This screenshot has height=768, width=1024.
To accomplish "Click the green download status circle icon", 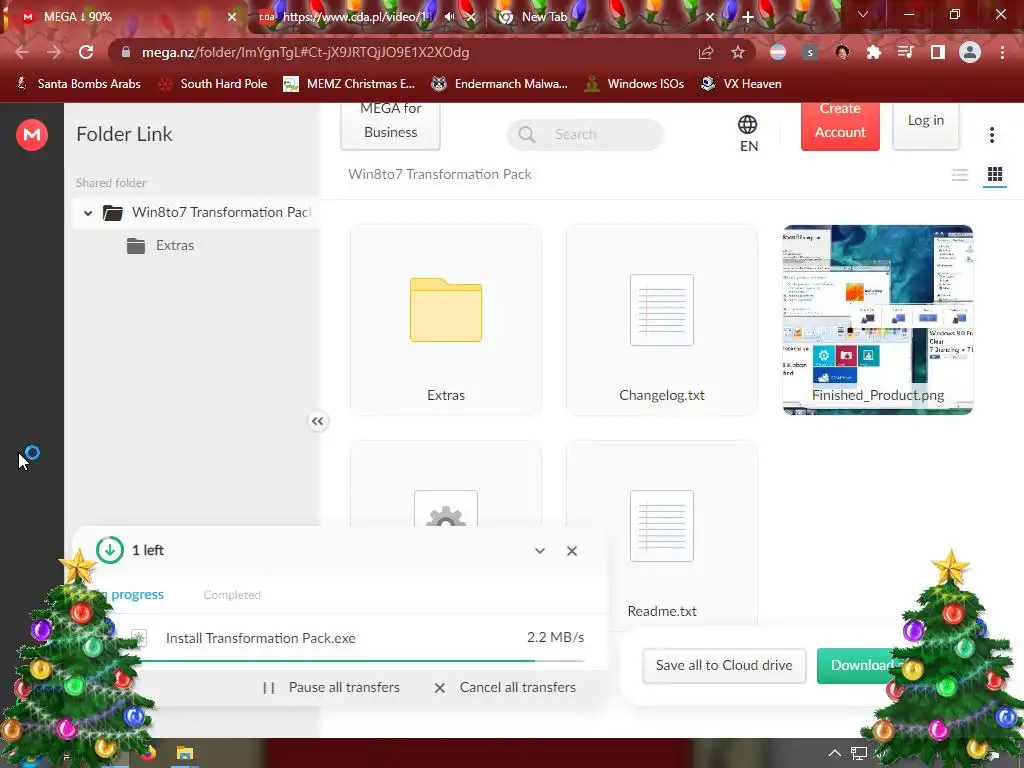I will (x=110, y=550).
